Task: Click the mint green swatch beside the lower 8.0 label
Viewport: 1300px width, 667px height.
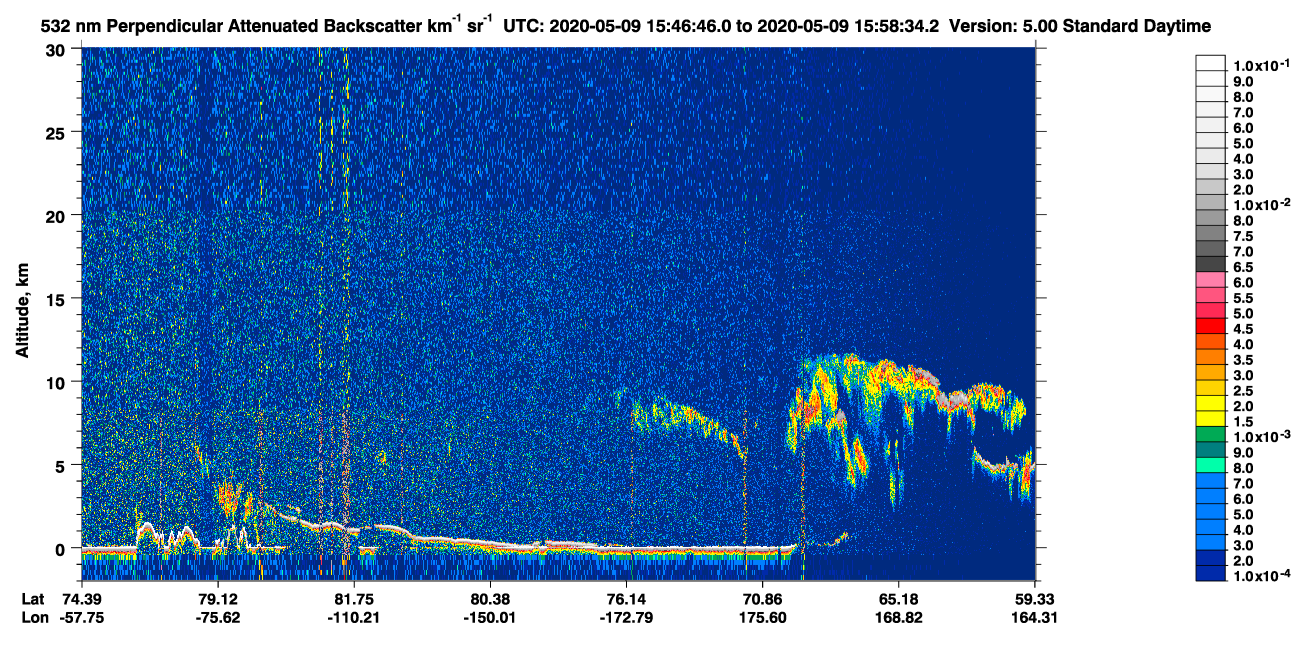Action: (1210, 467)
